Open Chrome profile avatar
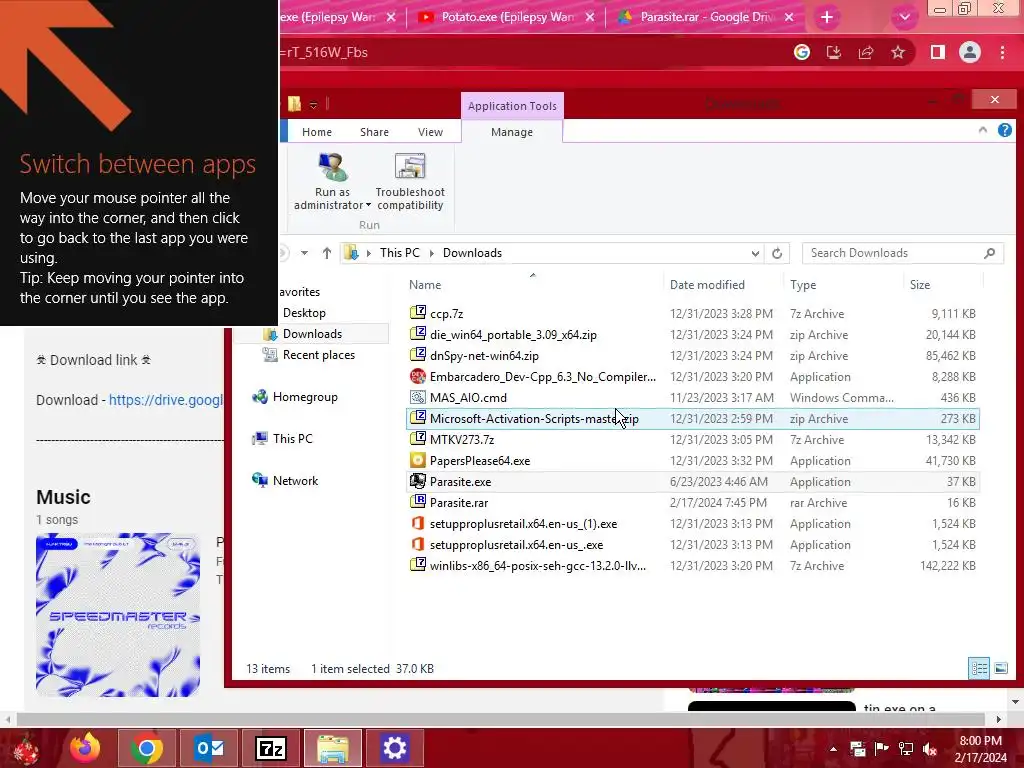Screen dimensions: 1024x768 tap(970, 52)
